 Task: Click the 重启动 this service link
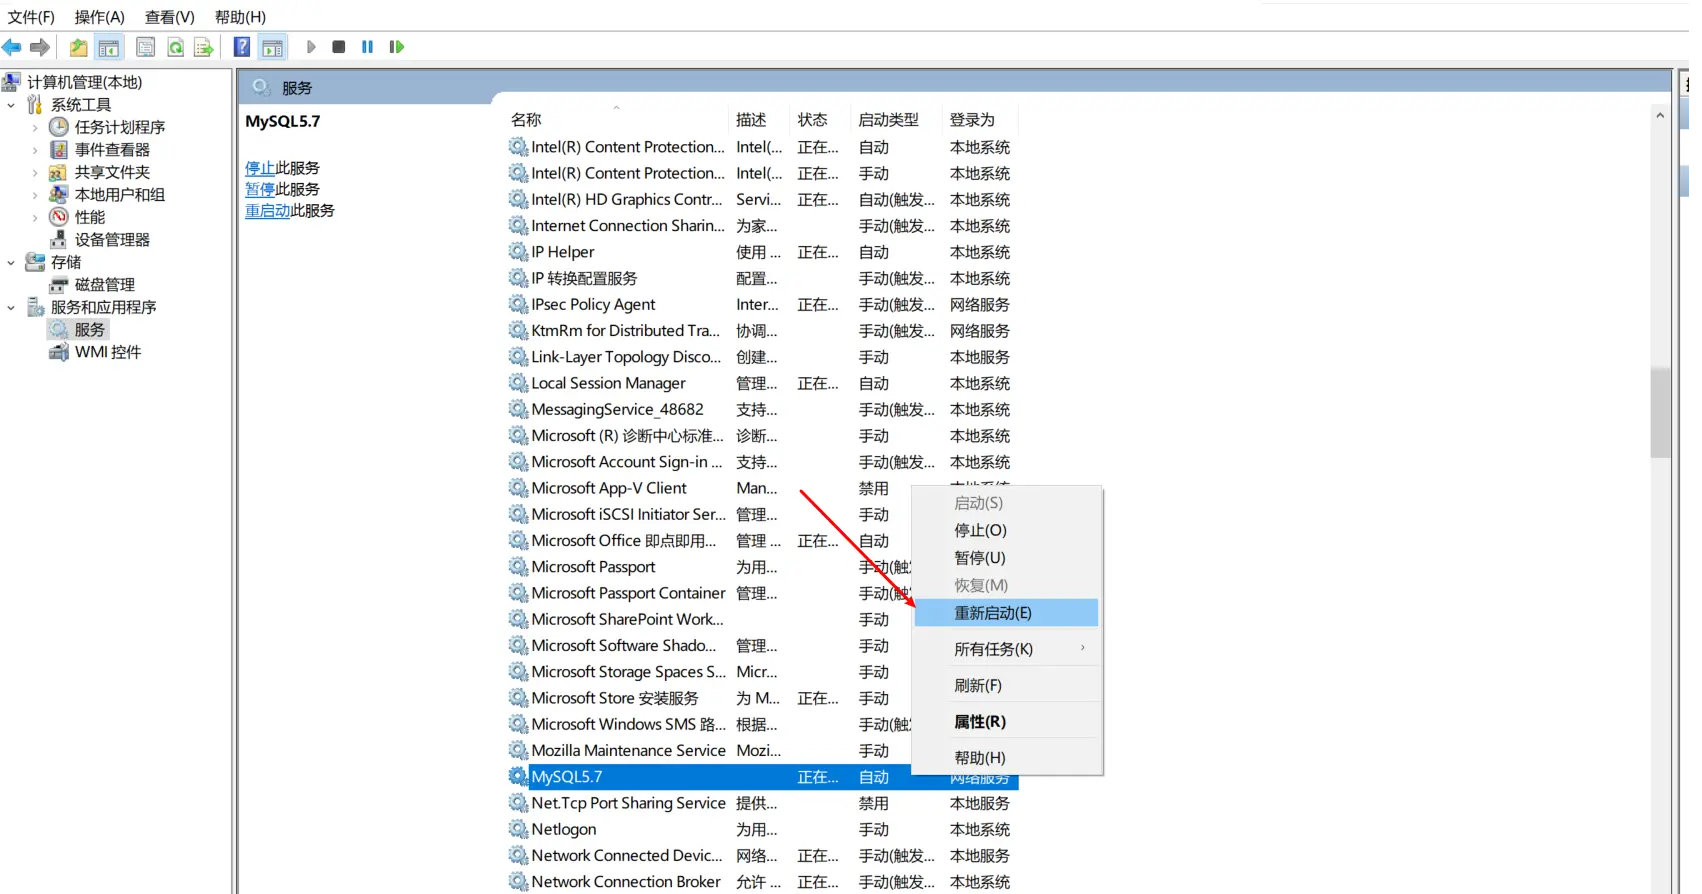pyautogui.click(x=268, y=211)
